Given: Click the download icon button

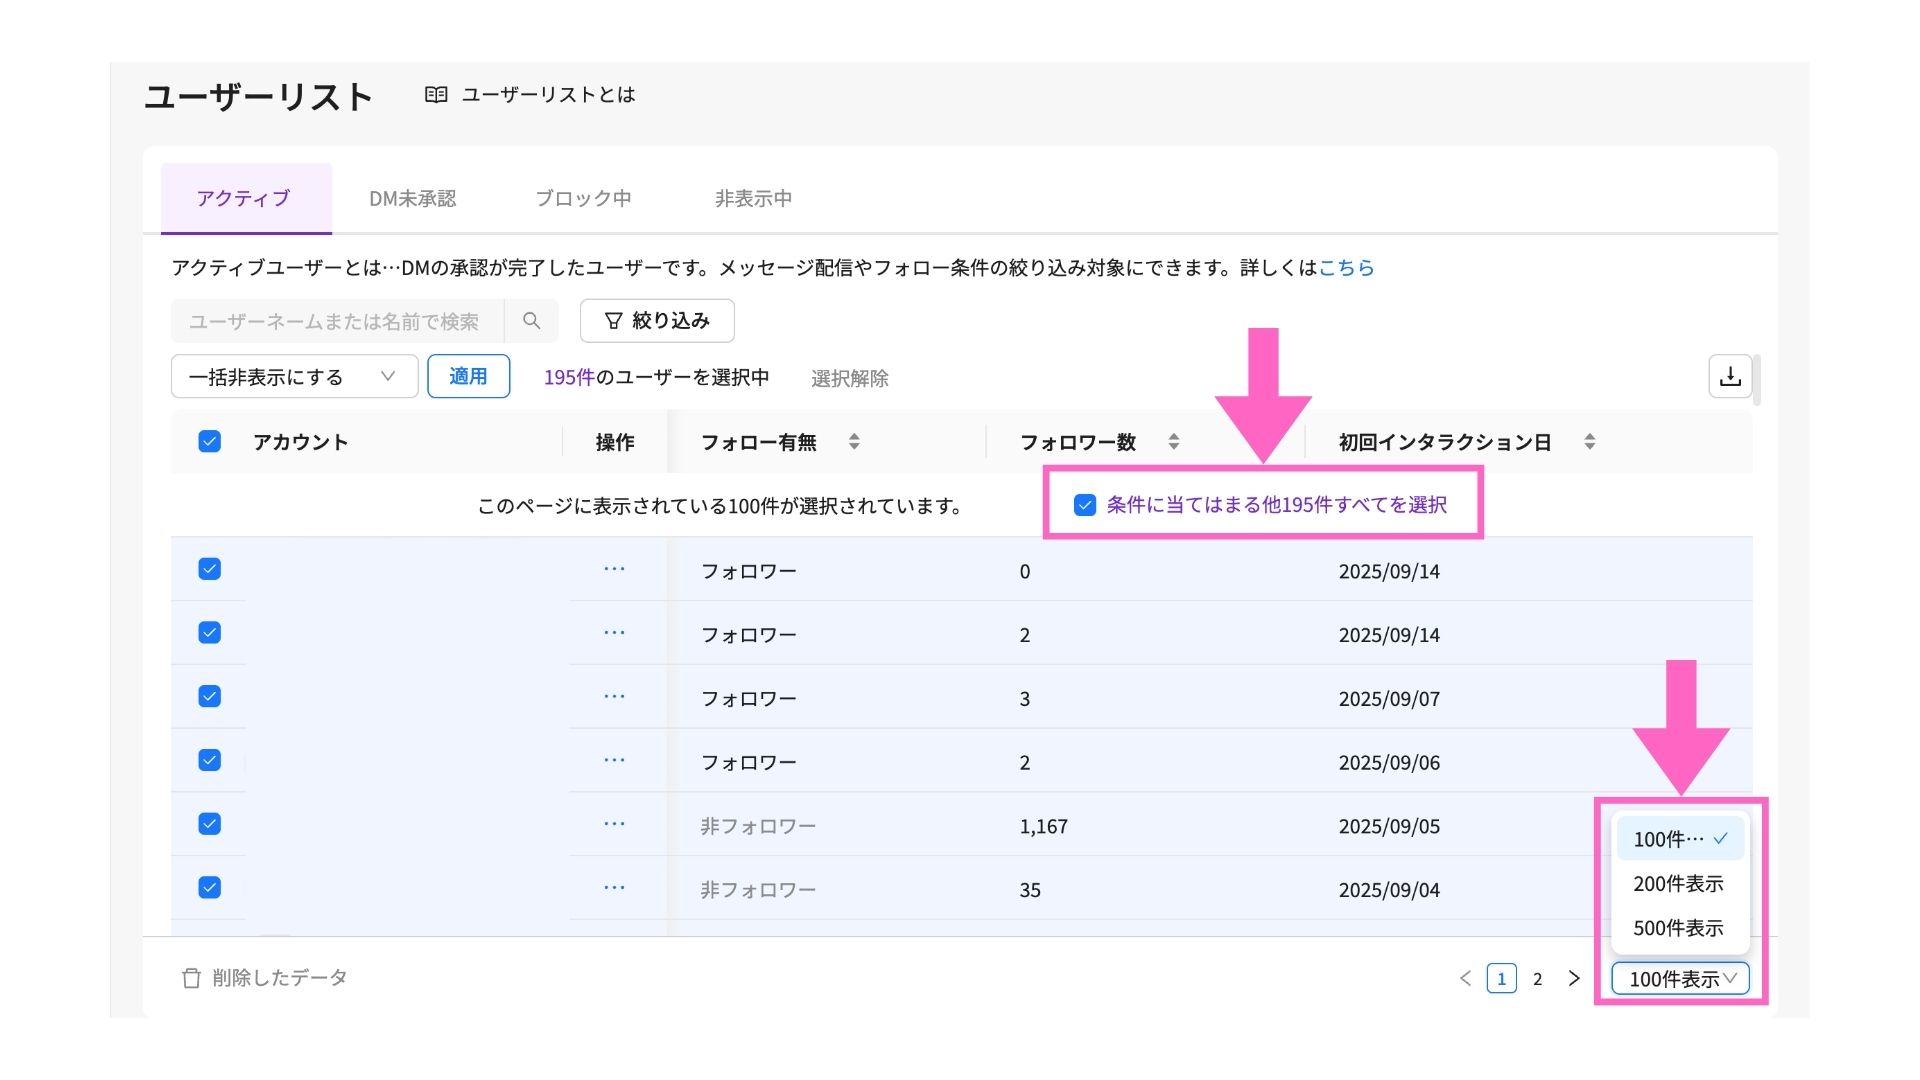Looking at the screenshot, I should click(x=1730, y=377).
